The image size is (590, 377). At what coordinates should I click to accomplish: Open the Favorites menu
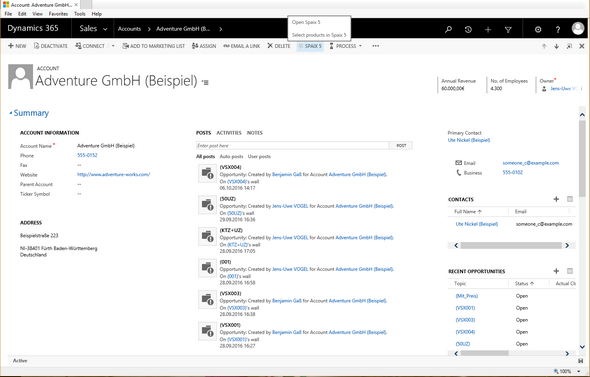58,14
